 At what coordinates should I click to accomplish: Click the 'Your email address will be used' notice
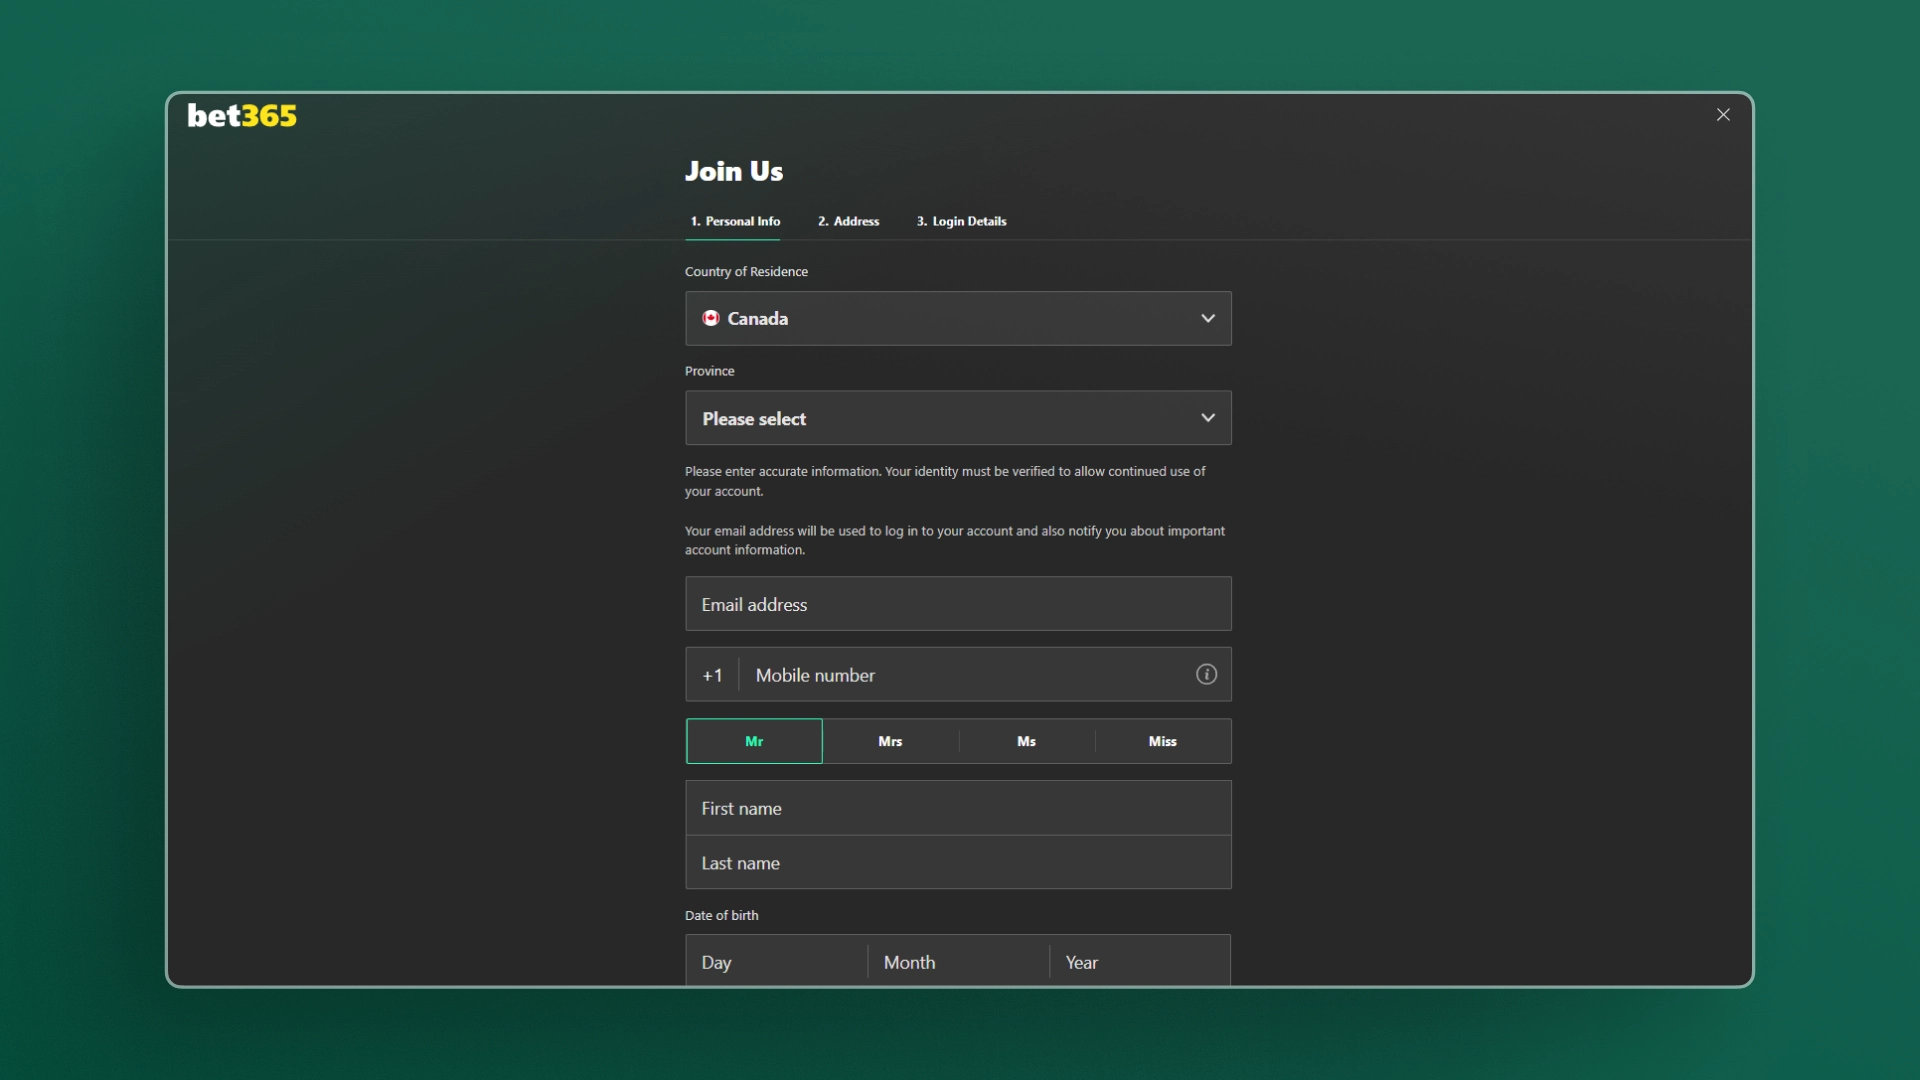click(x=955, y=540)
